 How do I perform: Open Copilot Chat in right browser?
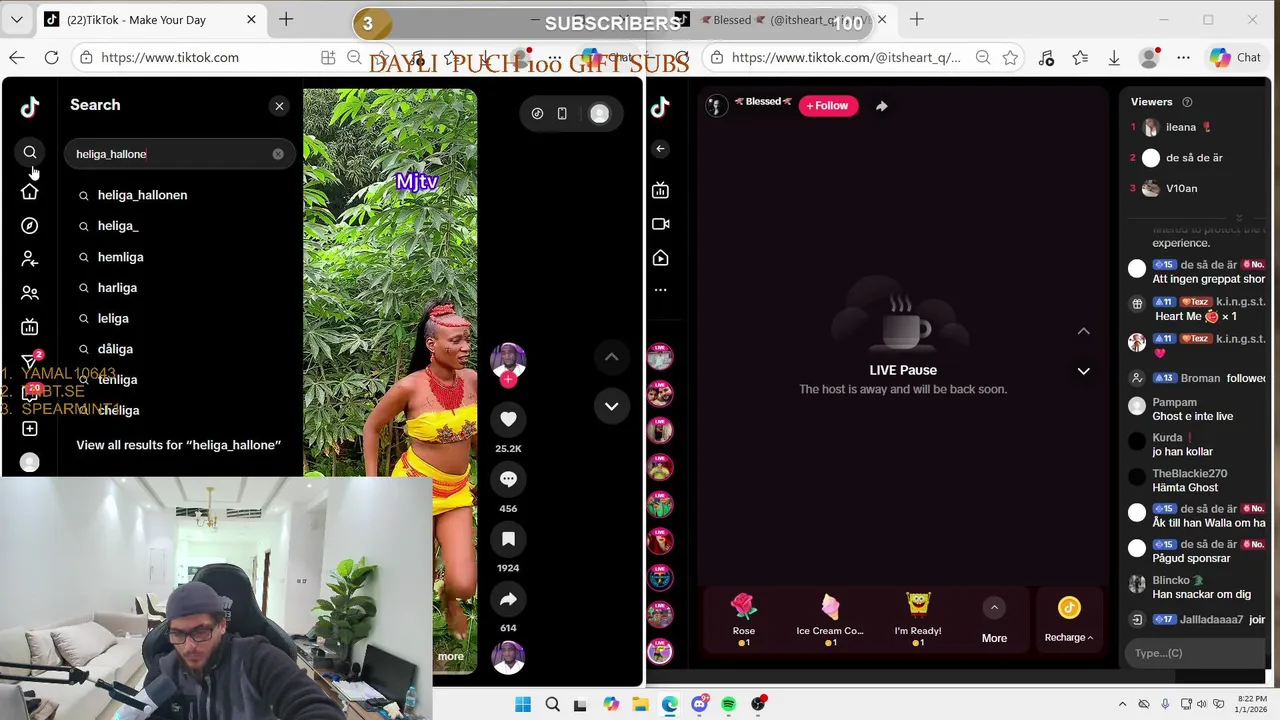(1235, 57)
